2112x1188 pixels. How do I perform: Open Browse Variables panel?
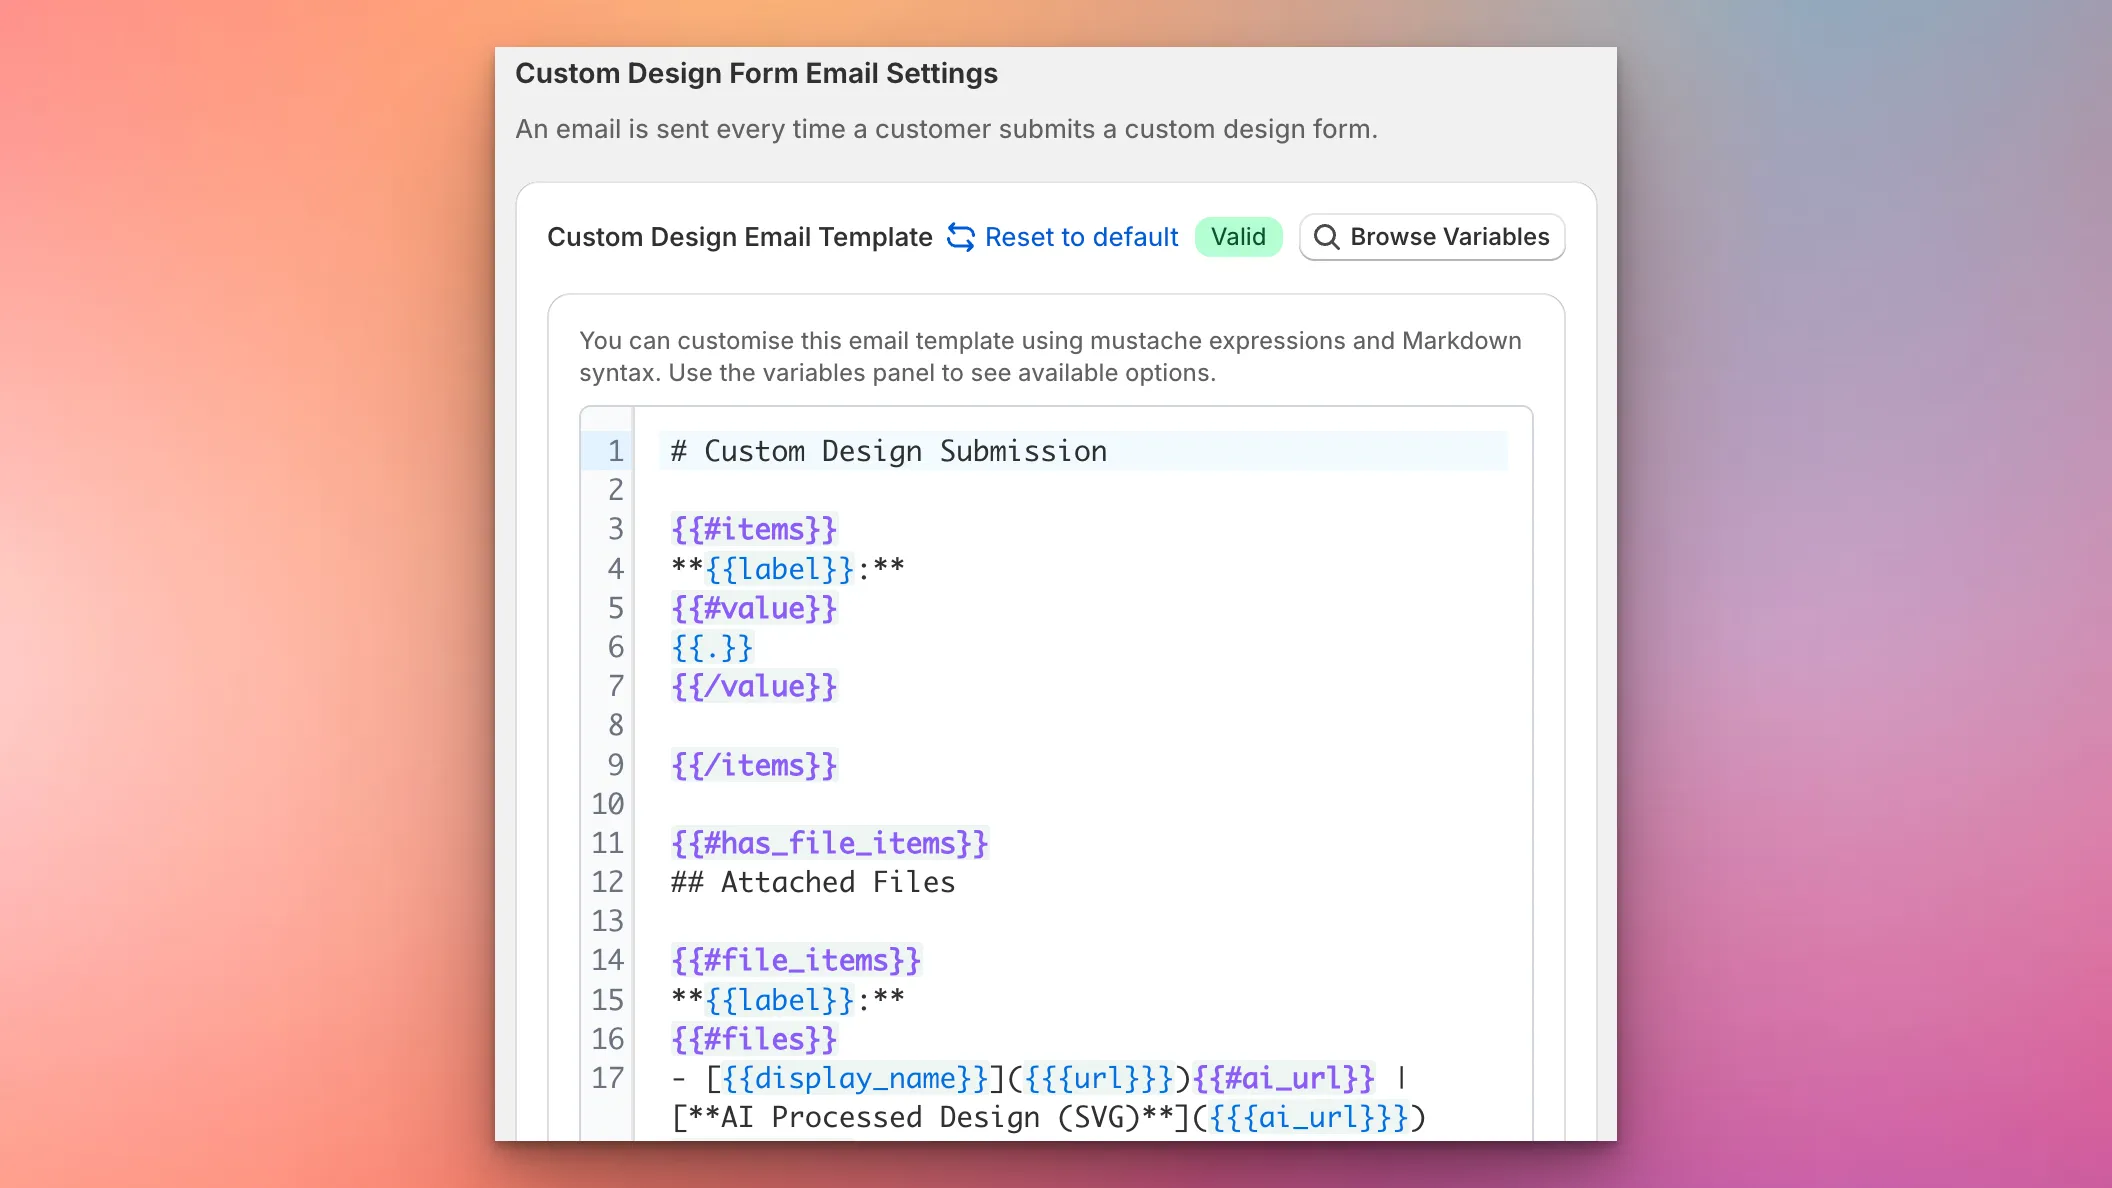point(1432,237)
